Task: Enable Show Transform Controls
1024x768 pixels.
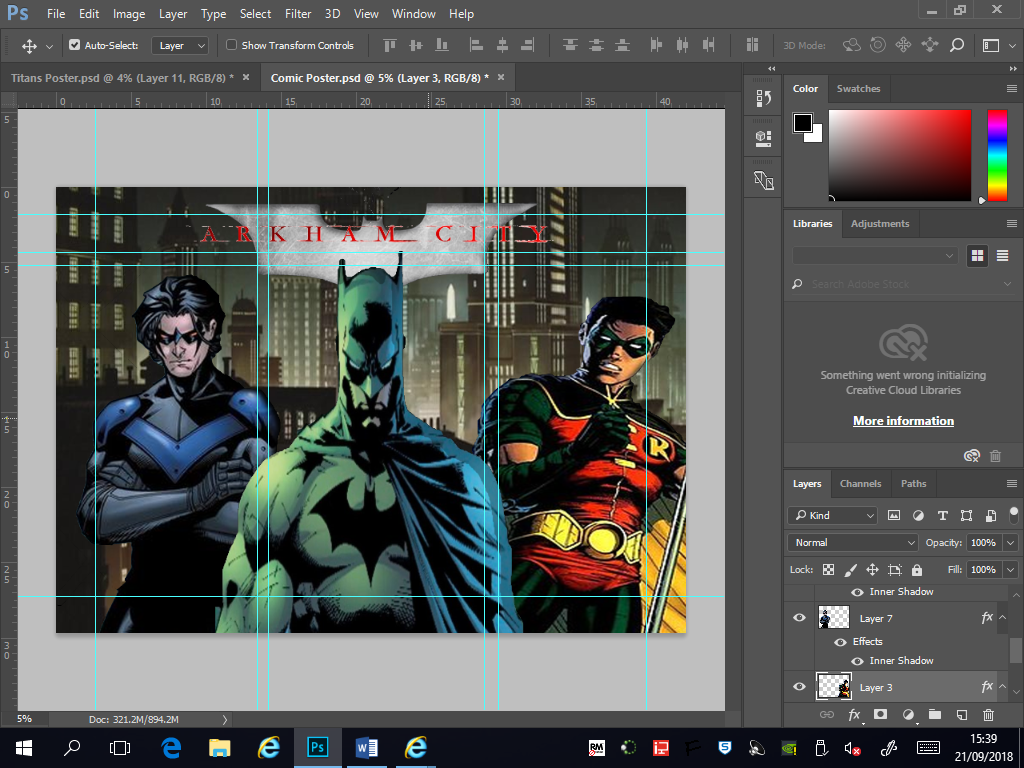Action: click(x=232, y=45)
